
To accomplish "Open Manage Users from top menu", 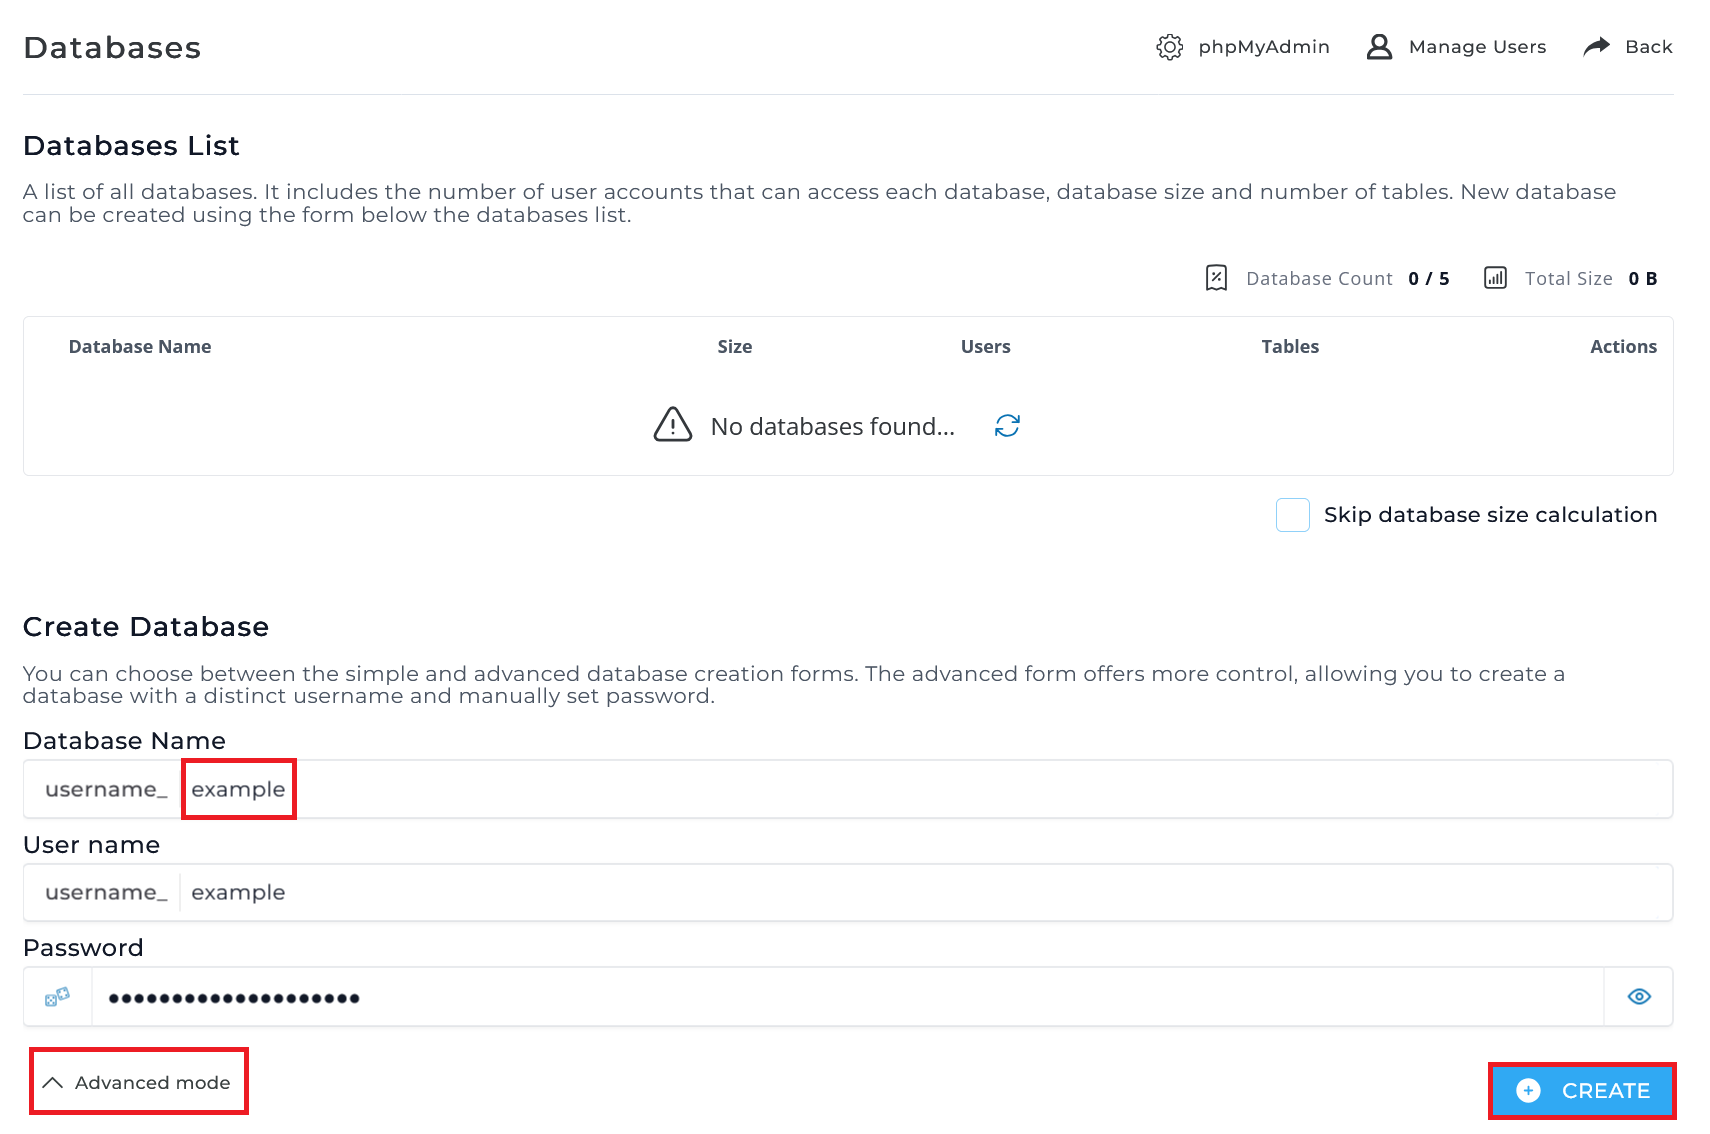I will 1476,47.
